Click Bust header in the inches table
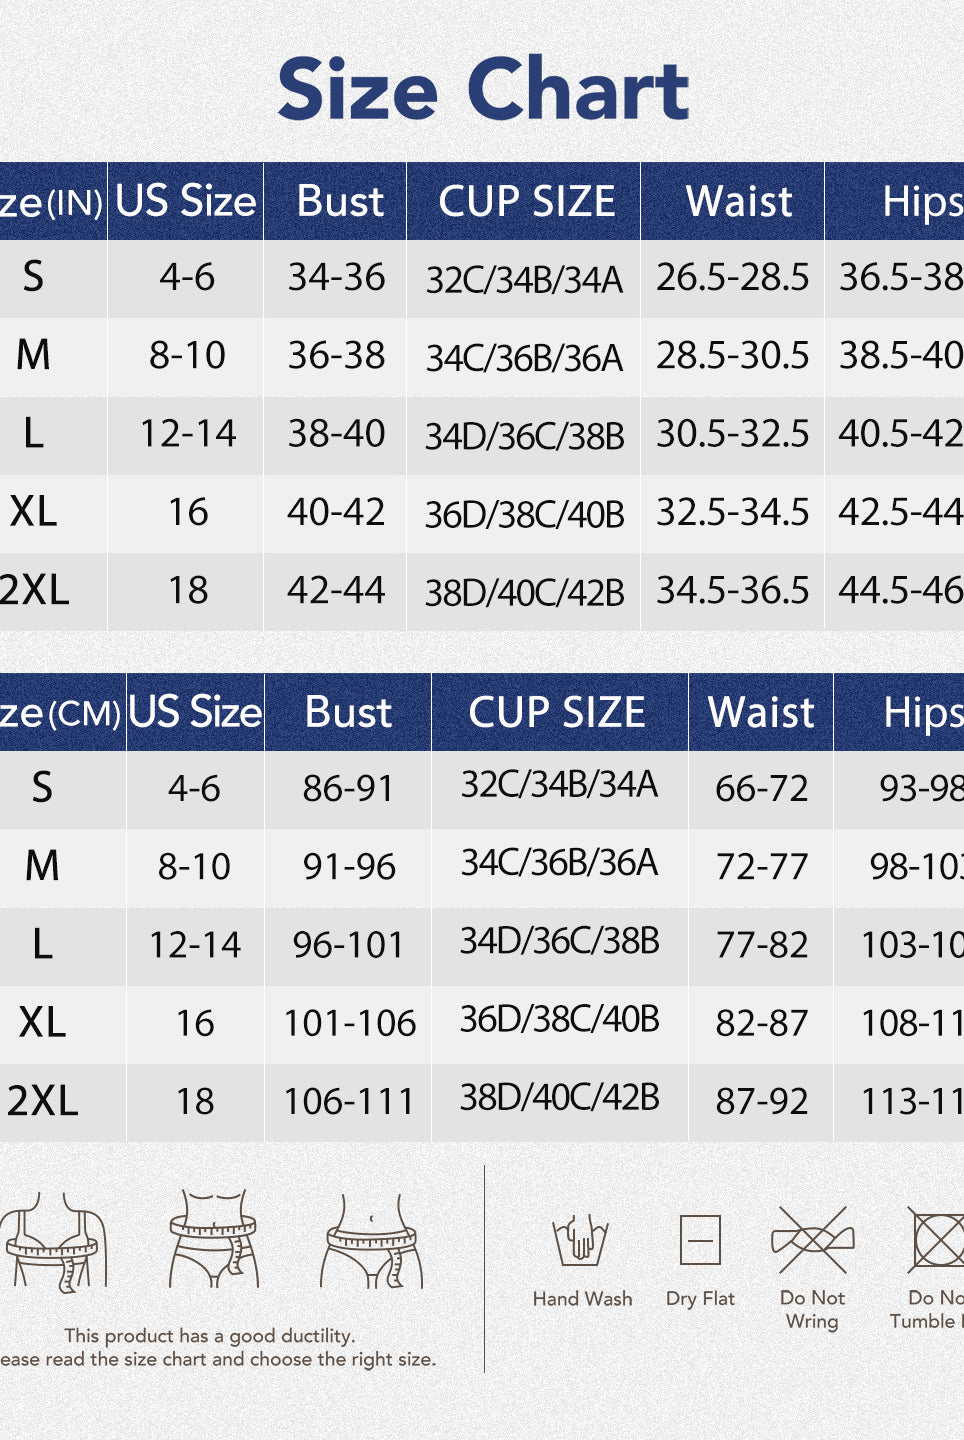The width and height of the screenshot is (964, 1440). (x=340, y=202)
